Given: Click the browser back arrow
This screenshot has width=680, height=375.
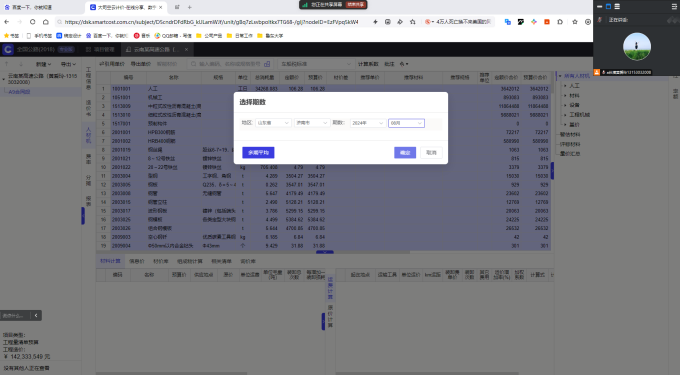Looking at the screenshot, I should point(7,22).
